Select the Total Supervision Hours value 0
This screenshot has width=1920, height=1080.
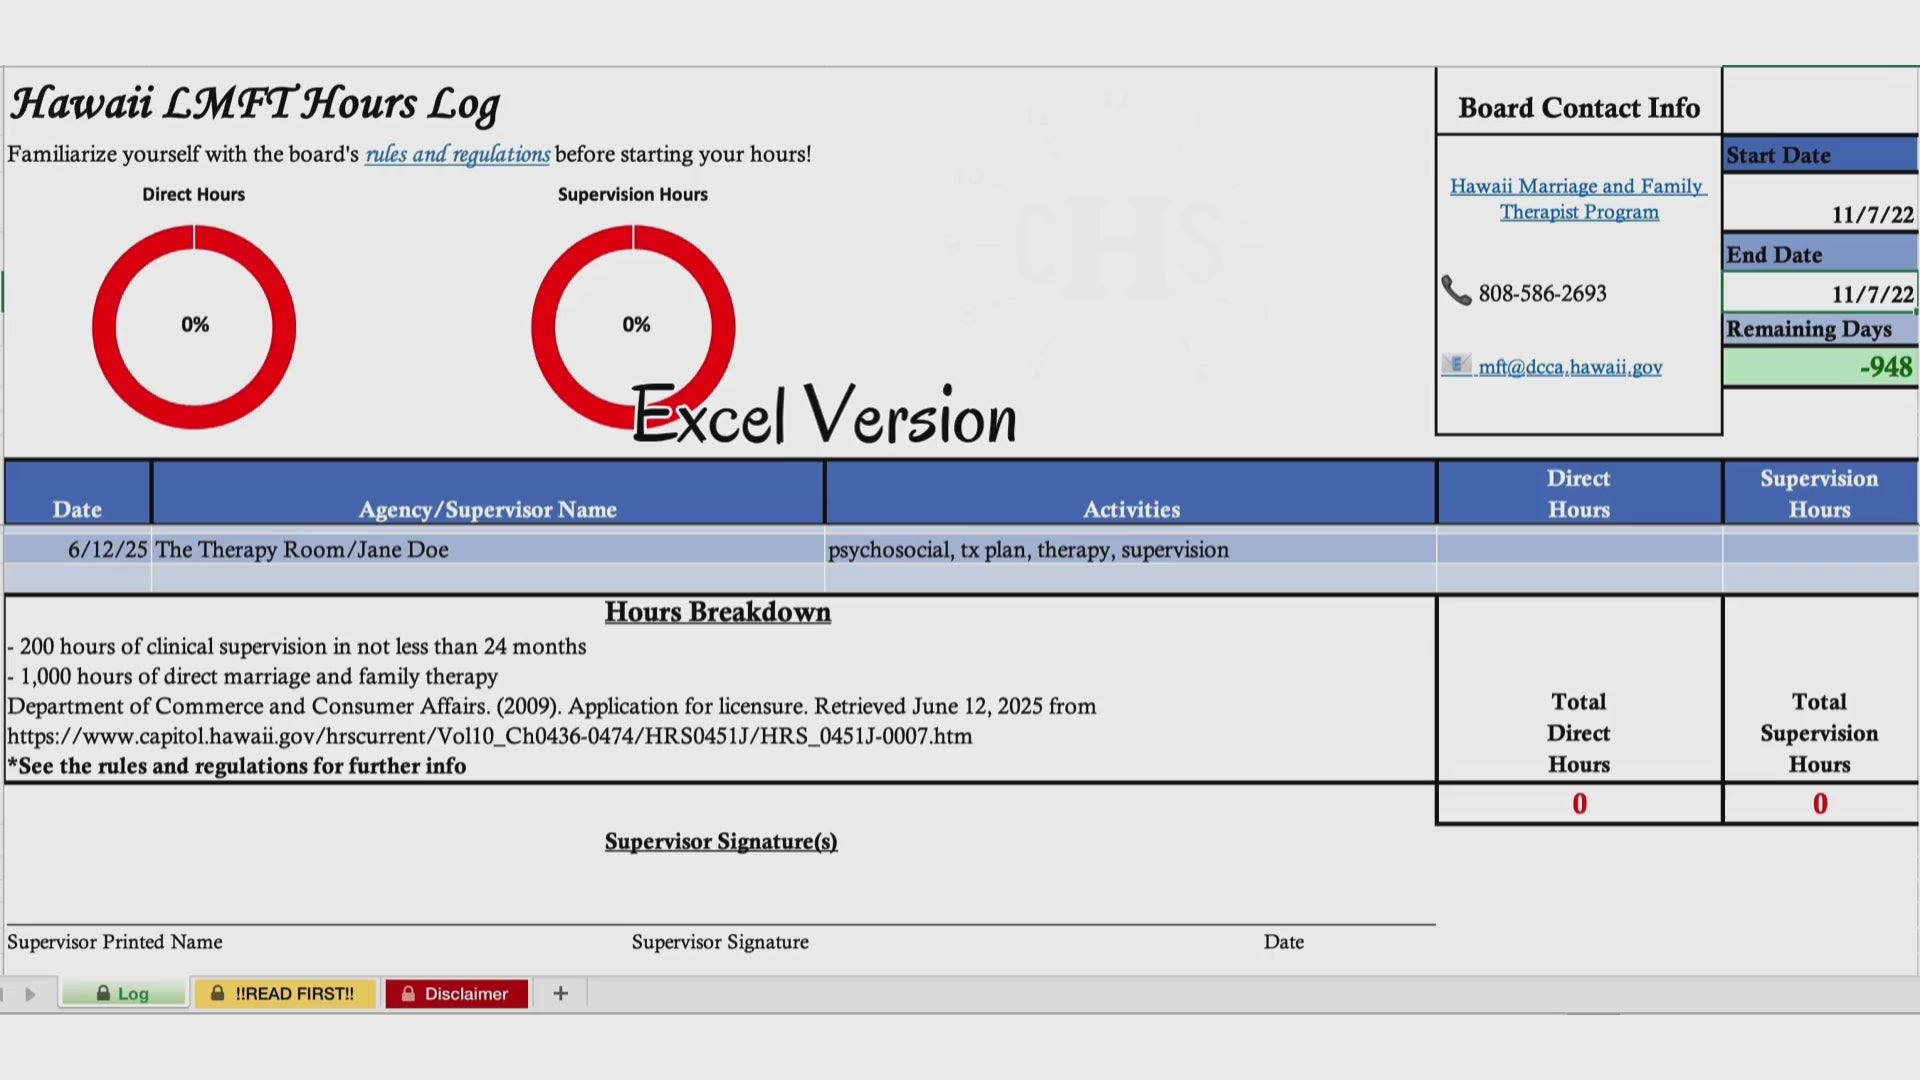click(1820, 804)
